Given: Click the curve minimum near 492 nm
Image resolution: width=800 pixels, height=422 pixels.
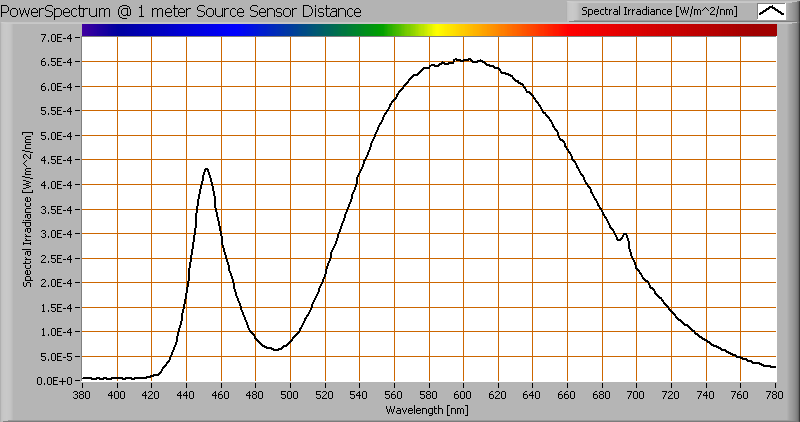Looking at the screenshot, I should point(277,349).
